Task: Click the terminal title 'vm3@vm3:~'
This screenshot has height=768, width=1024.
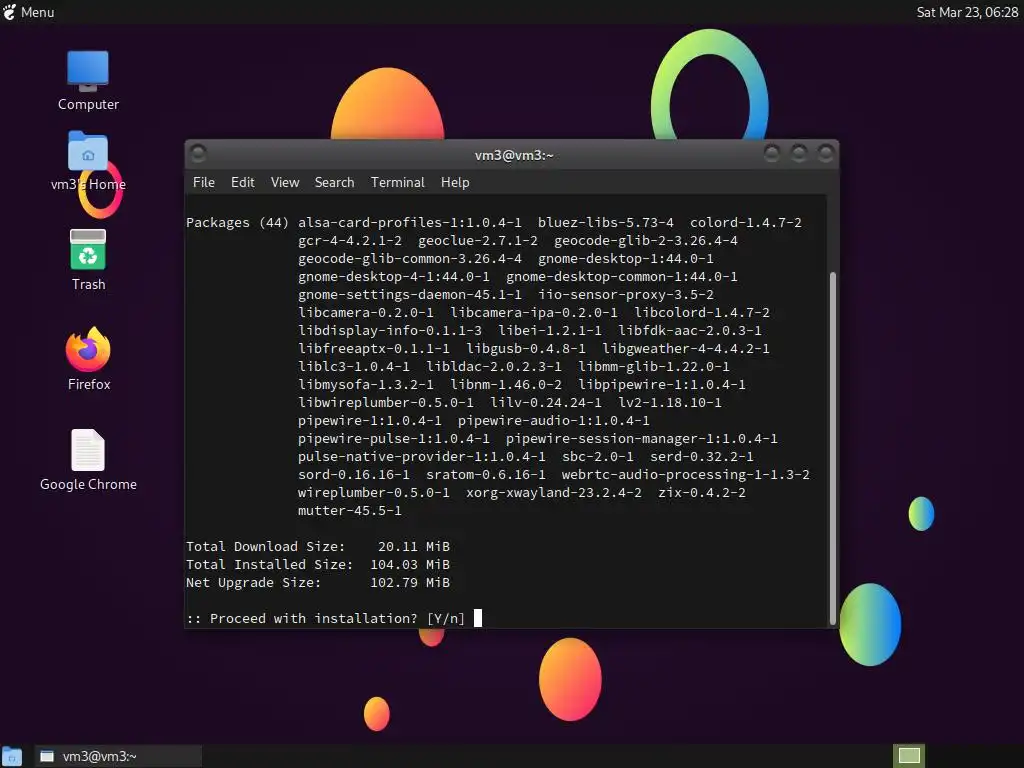Action: click(514, 155)
